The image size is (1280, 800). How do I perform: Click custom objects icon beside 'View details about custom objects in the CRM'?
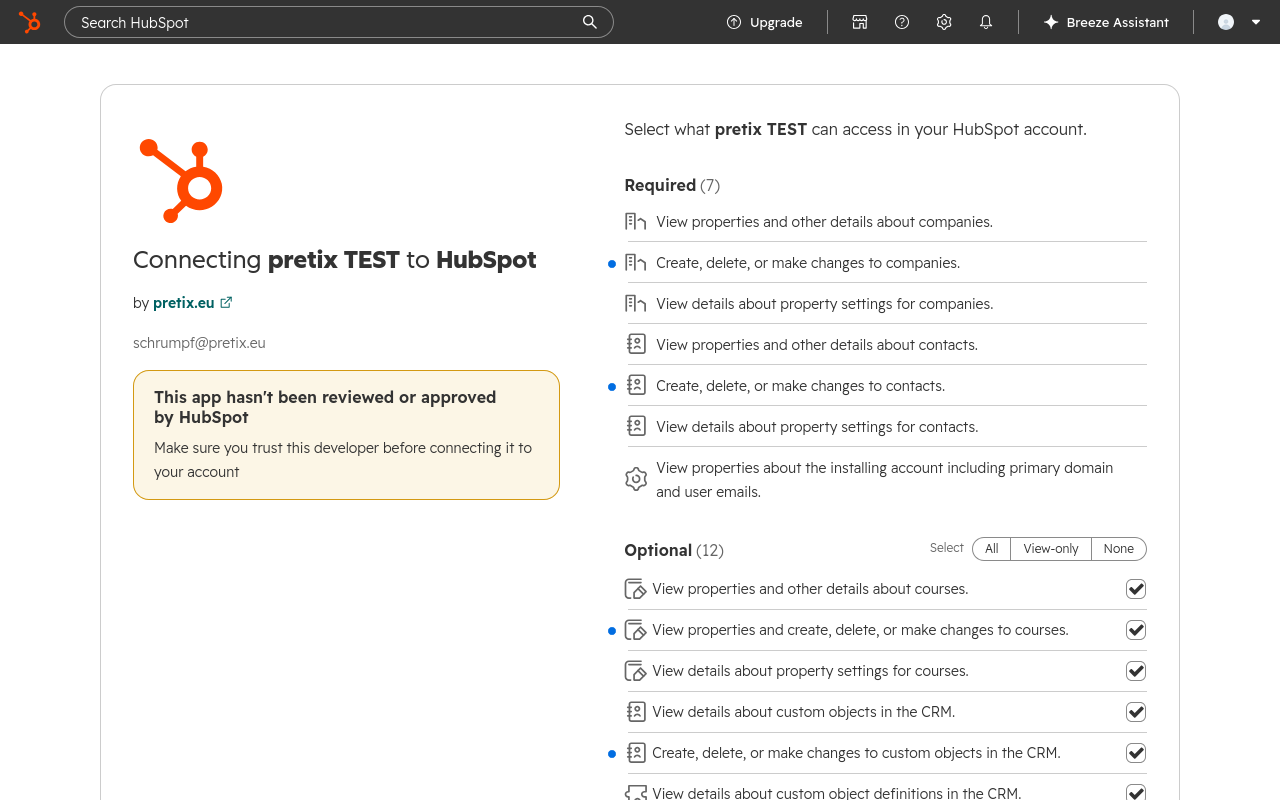point(636,712)
